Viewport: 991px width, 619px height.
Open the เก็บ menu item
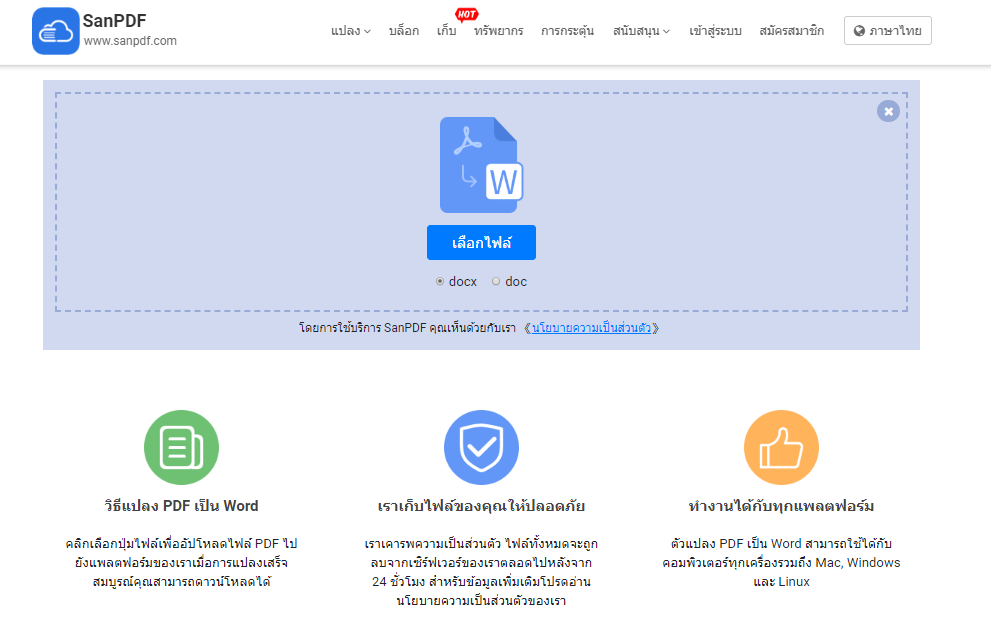pos(446,31)
